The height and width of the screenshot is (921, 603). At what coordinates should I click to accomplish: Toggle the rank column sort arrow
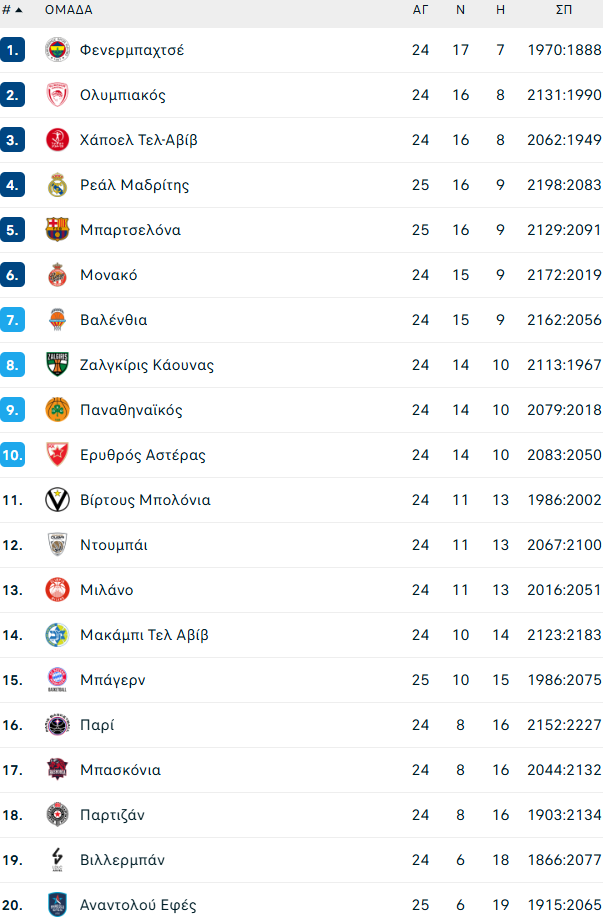click(19, 12)
